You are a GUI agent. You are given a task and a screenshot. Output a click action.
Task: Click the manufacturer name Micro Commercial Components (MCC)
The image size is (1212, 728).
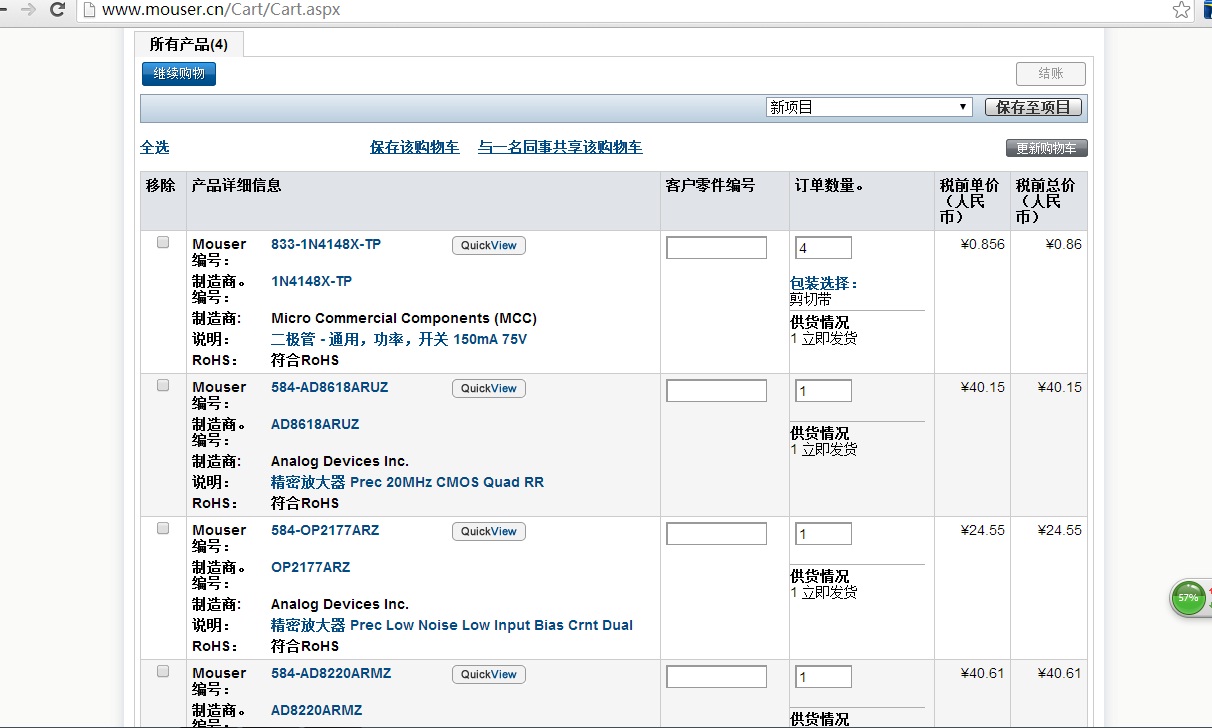point(404,318)
